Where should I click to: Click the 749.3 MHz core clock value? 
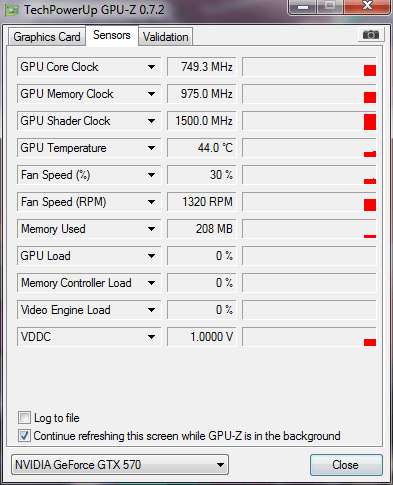click(x=202, y=67)
